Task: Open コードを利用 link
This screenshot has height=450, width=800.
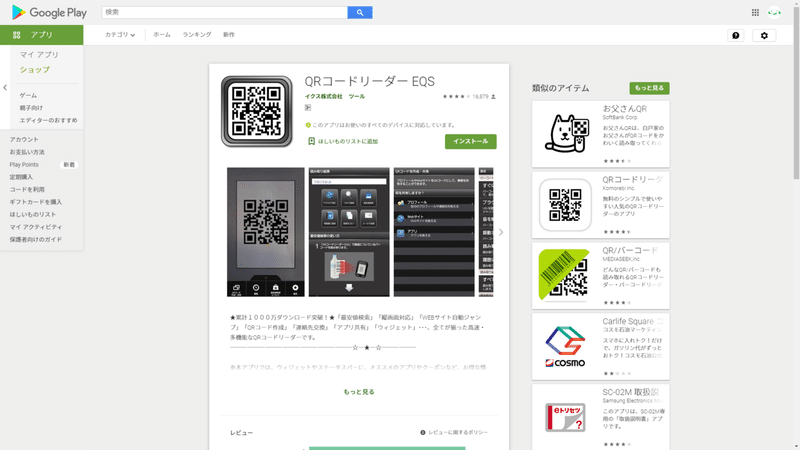Action: coord(27,189)
